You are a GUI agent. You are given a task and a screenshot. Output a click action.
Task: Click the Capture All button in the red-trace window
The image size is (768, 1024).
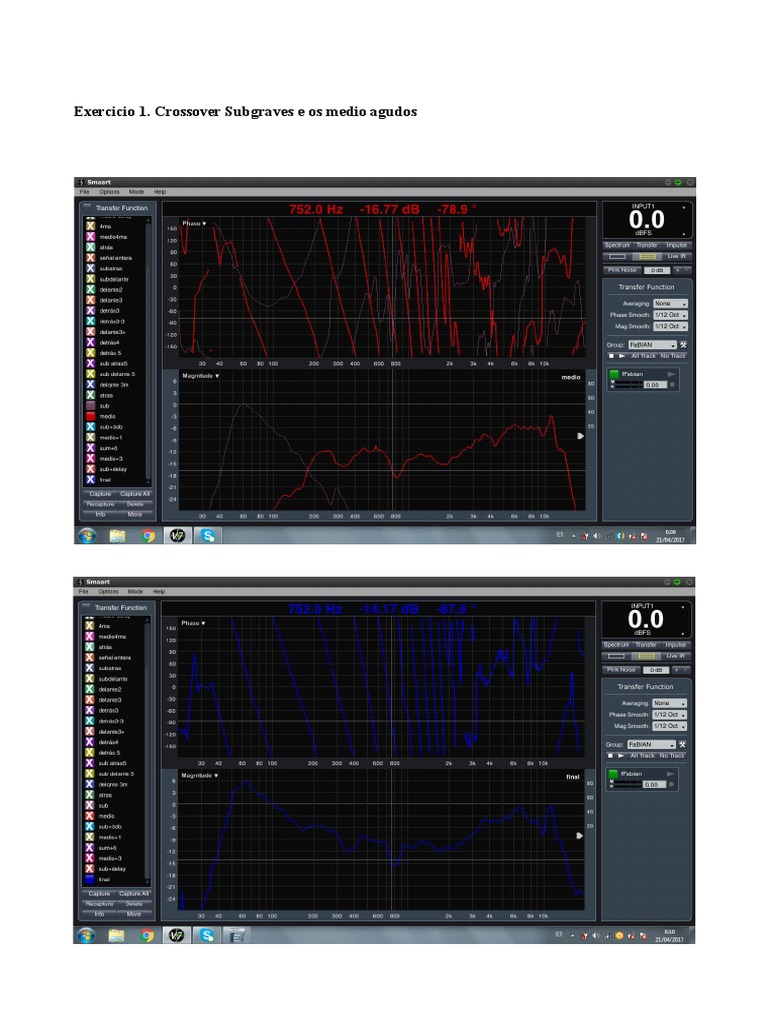(x=134, y=494)
